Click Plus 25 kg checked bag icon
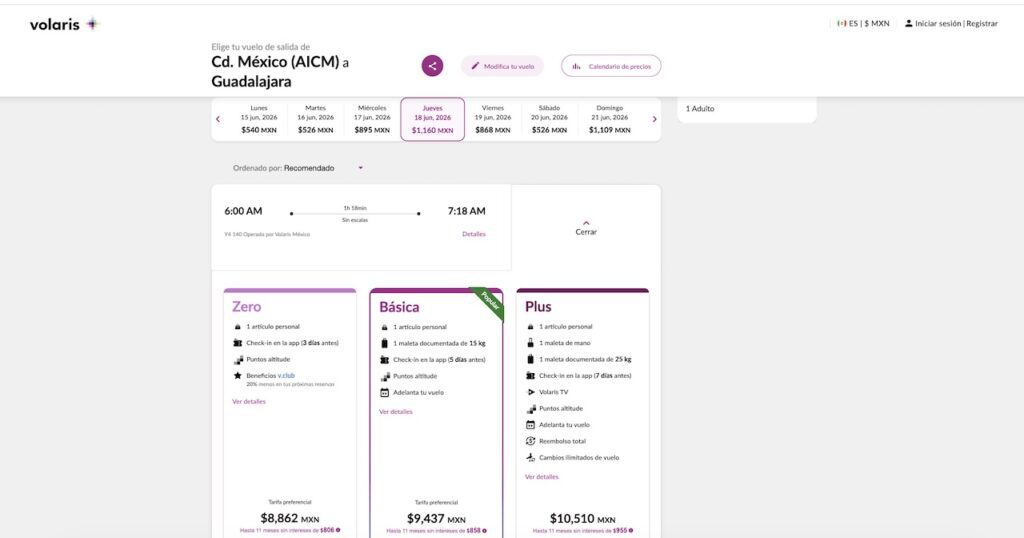Screen dimensions: 1024x538 530,359
